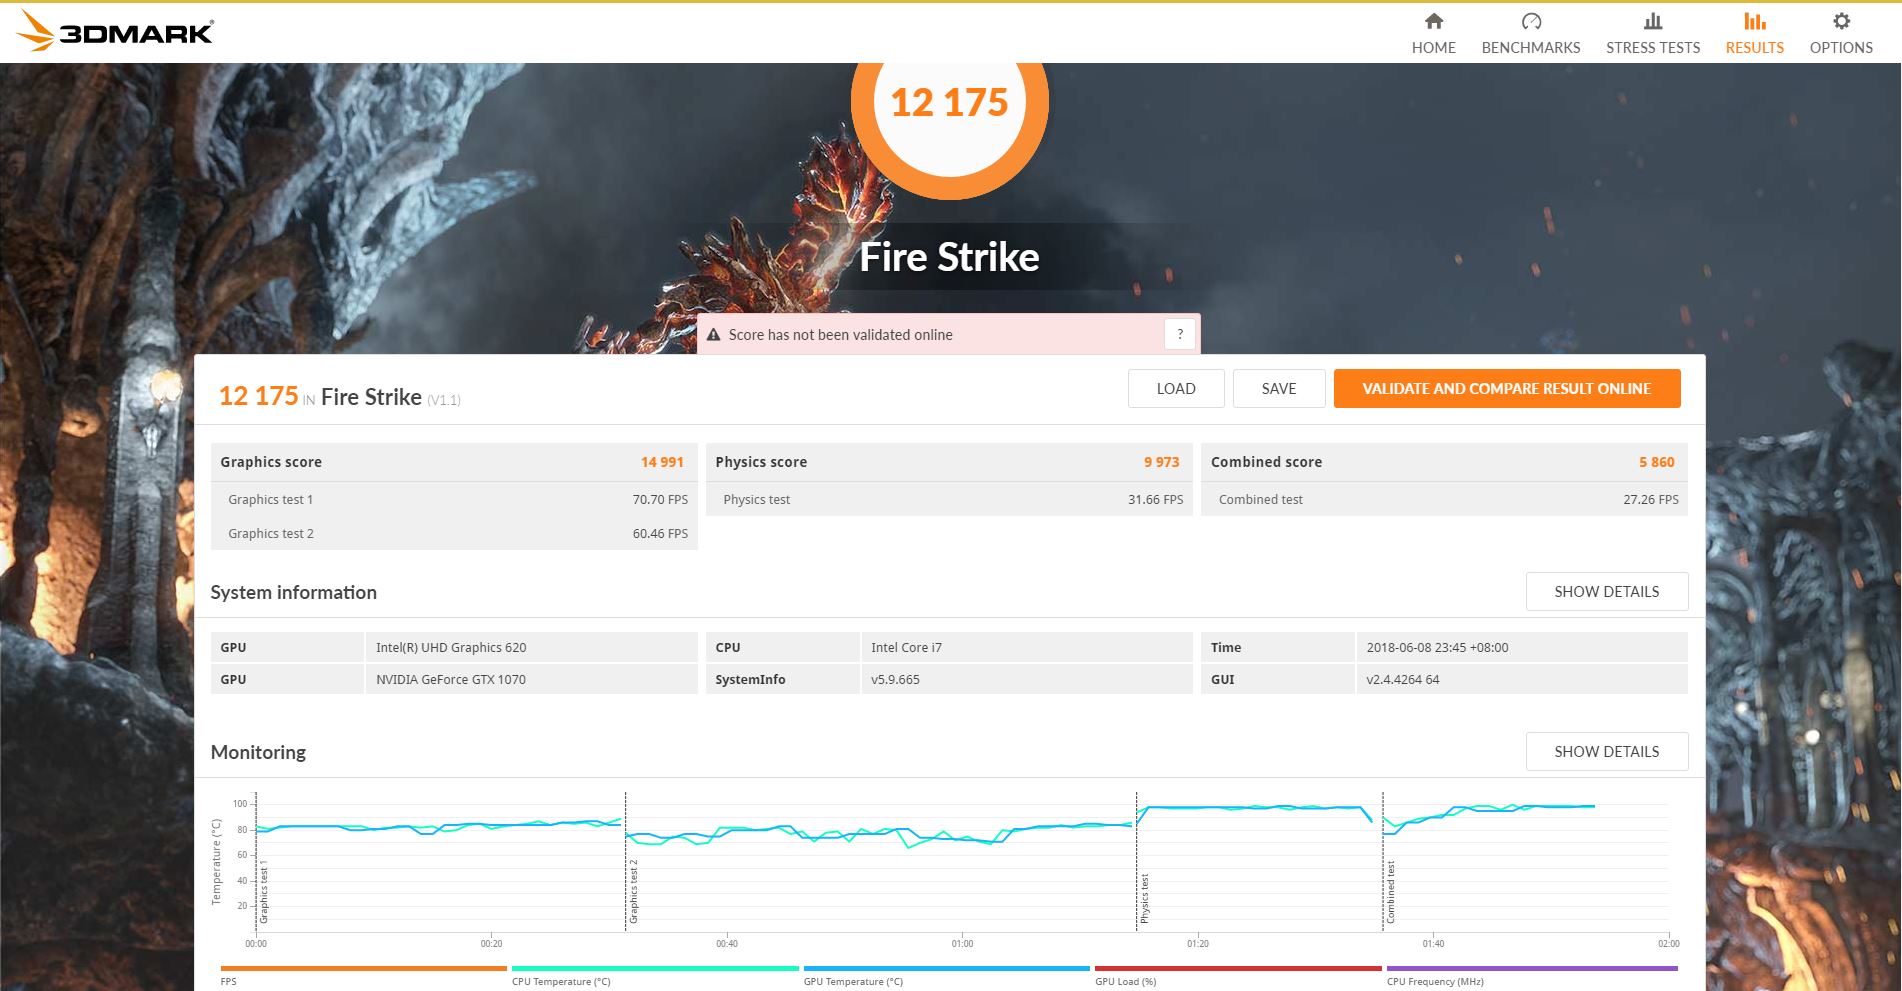Screen dimensions: 1902x991
Task: Toggle the GPU Temperature blue legend bar
Action: click(946, 969)
